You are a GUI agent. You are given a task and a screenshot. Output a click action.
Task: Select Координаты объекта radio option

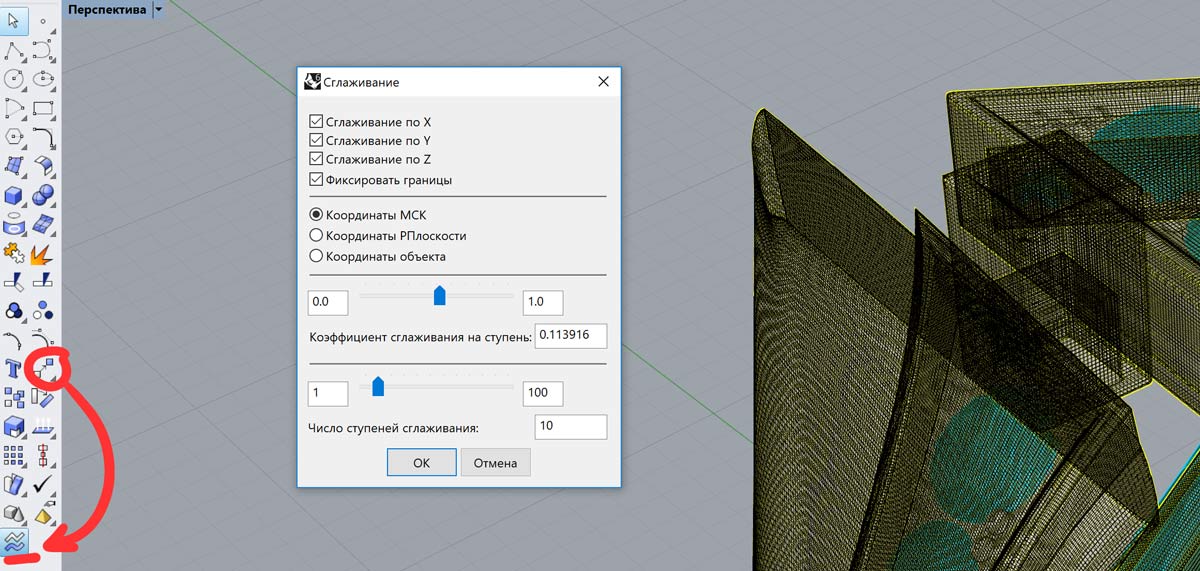pos(317,256)
